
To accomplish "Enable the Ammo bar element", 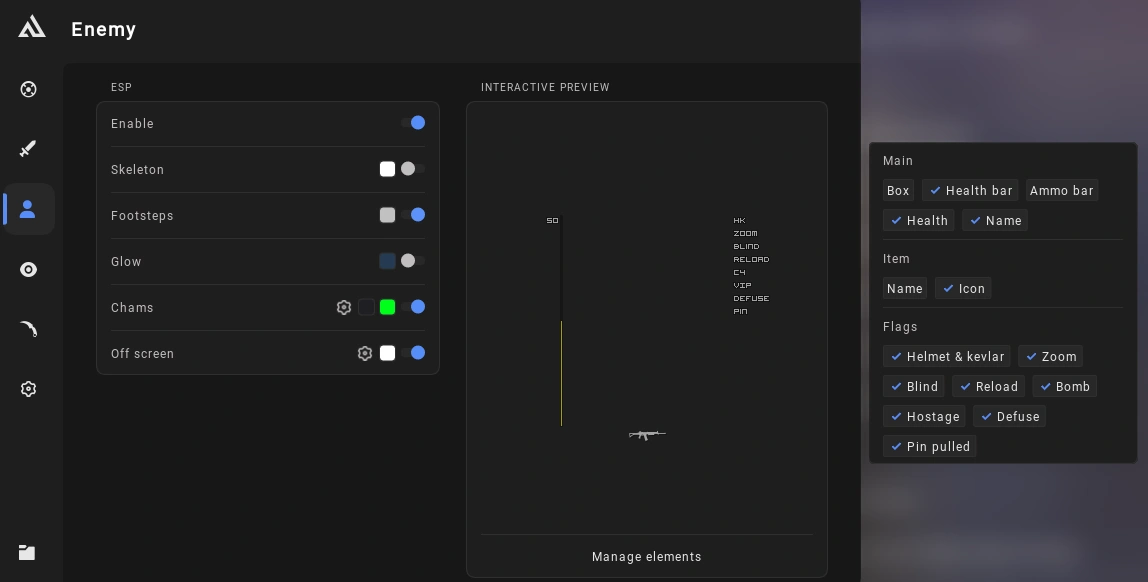I will coord(1062,190).
